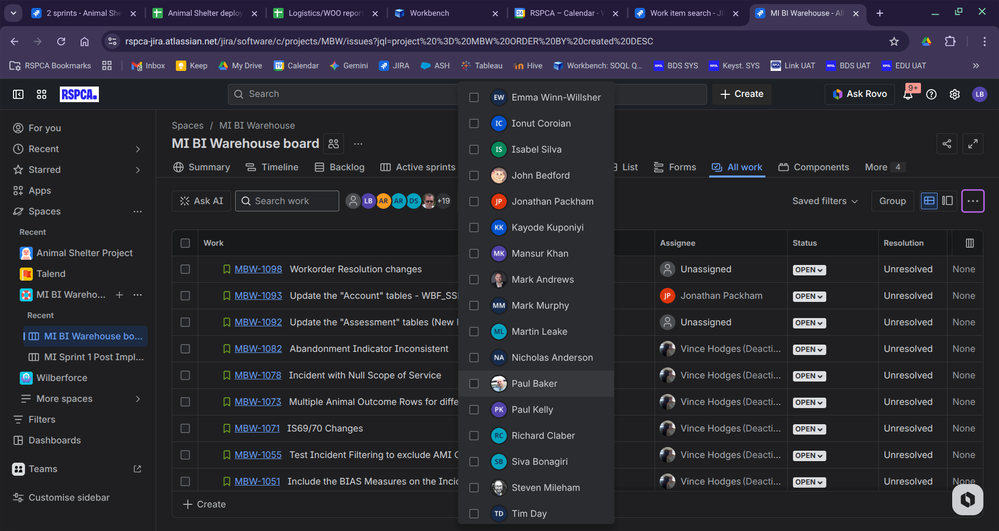The image size is (999, 531).
Task: Switch to the Summary tab
Action: point(201,167)
